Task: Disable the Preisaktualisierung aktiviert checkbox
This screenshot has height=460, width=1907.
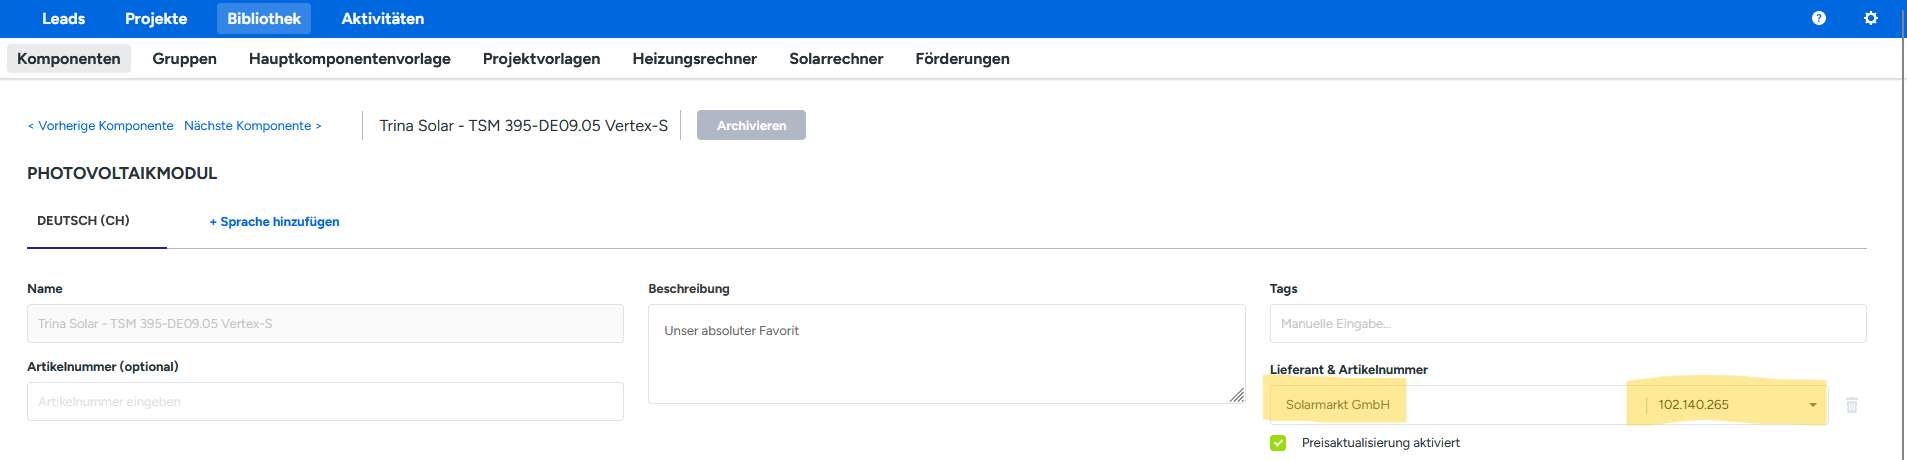Action: click(1278, 443)
